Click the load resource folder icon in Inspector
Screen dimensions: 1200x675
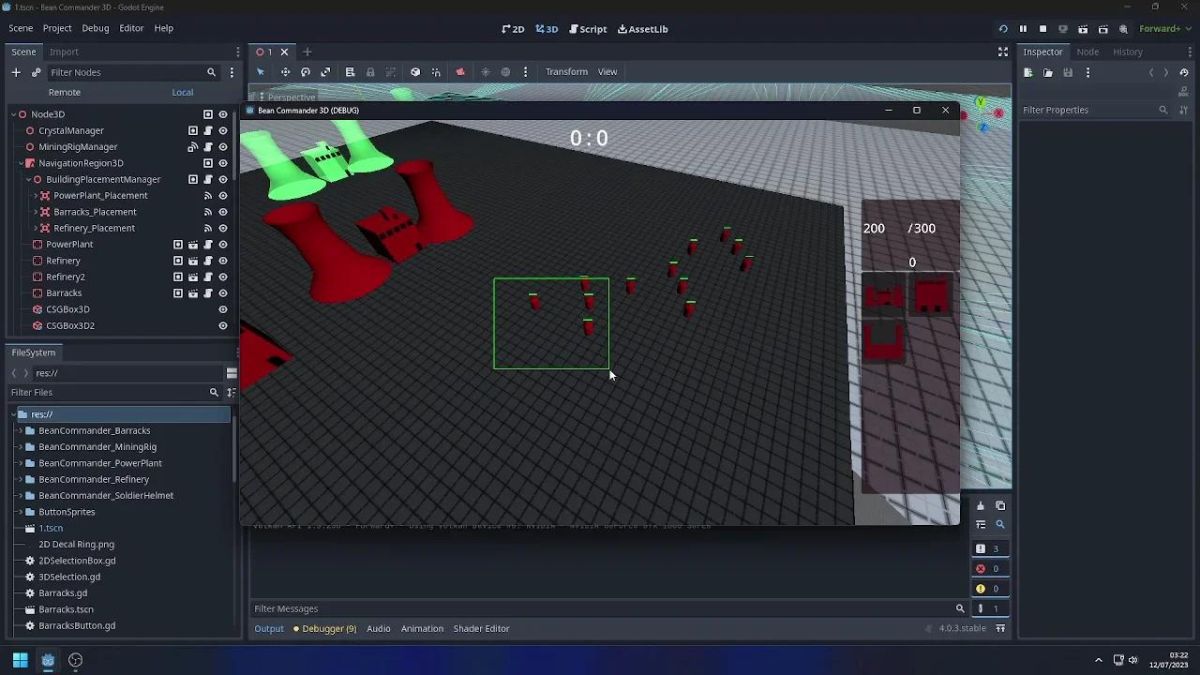[1048, 72]
